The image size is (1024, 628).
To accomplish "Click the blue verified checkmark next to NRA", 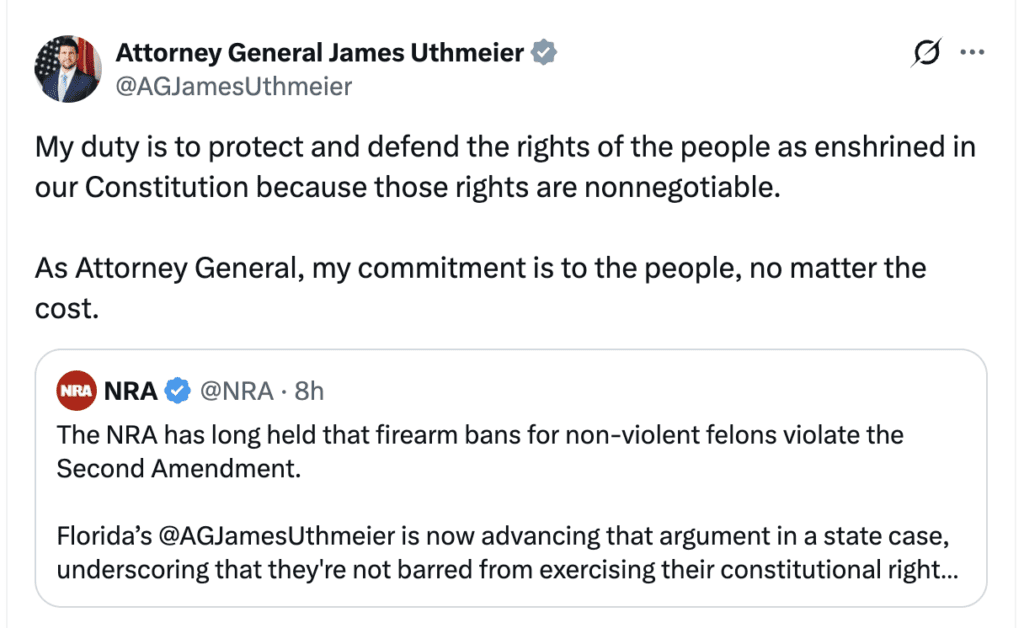I will pos(178,391).
